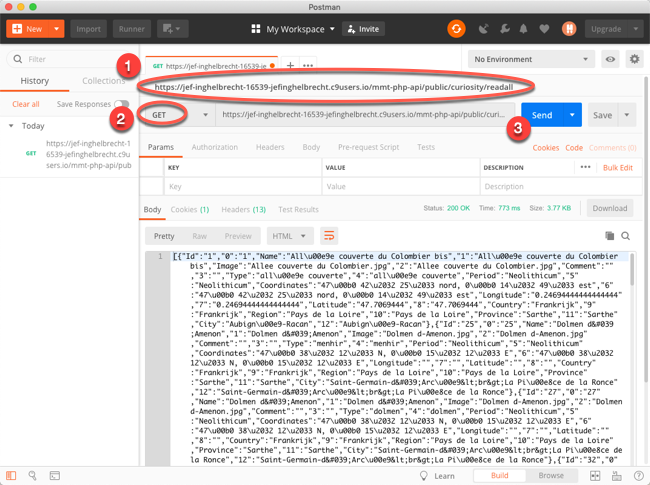Click the Bulk Edit link
The width and height of the screenshot is (650, 485).
click(x=617, y=168)
